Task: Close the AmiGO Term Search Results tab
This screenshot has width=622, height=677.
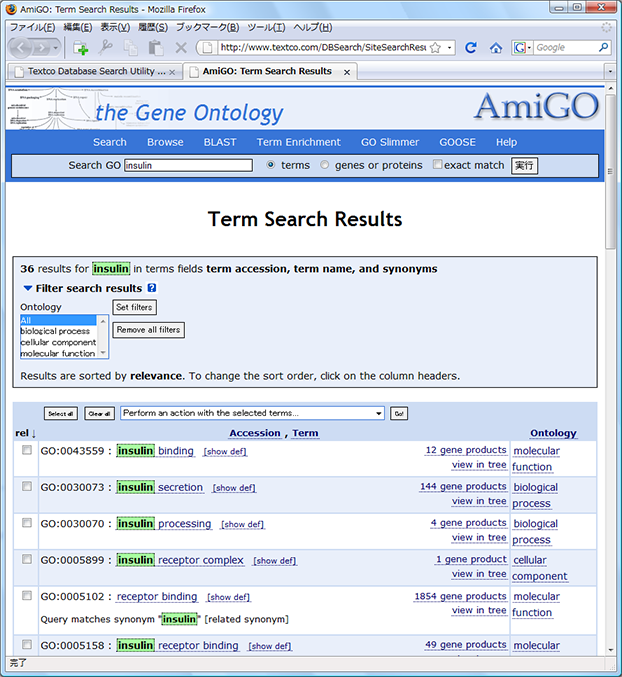Action: tap(347, 73)
